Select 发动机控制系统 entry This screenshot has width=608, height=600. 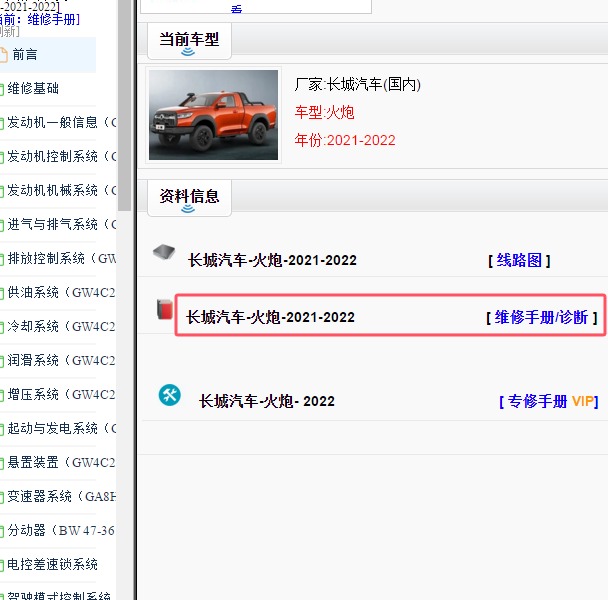pos(61,156)
